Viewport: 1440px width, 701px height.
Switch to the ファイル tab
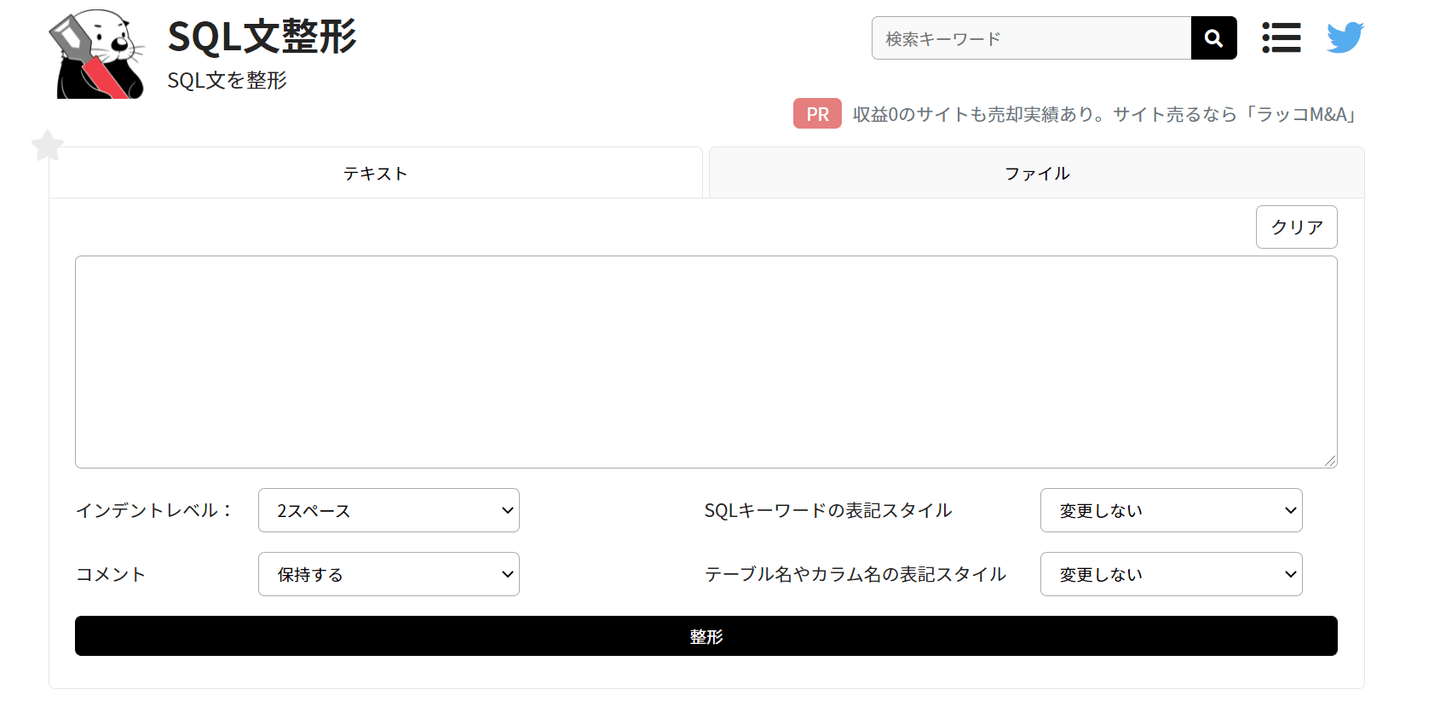pos(1036,173)
